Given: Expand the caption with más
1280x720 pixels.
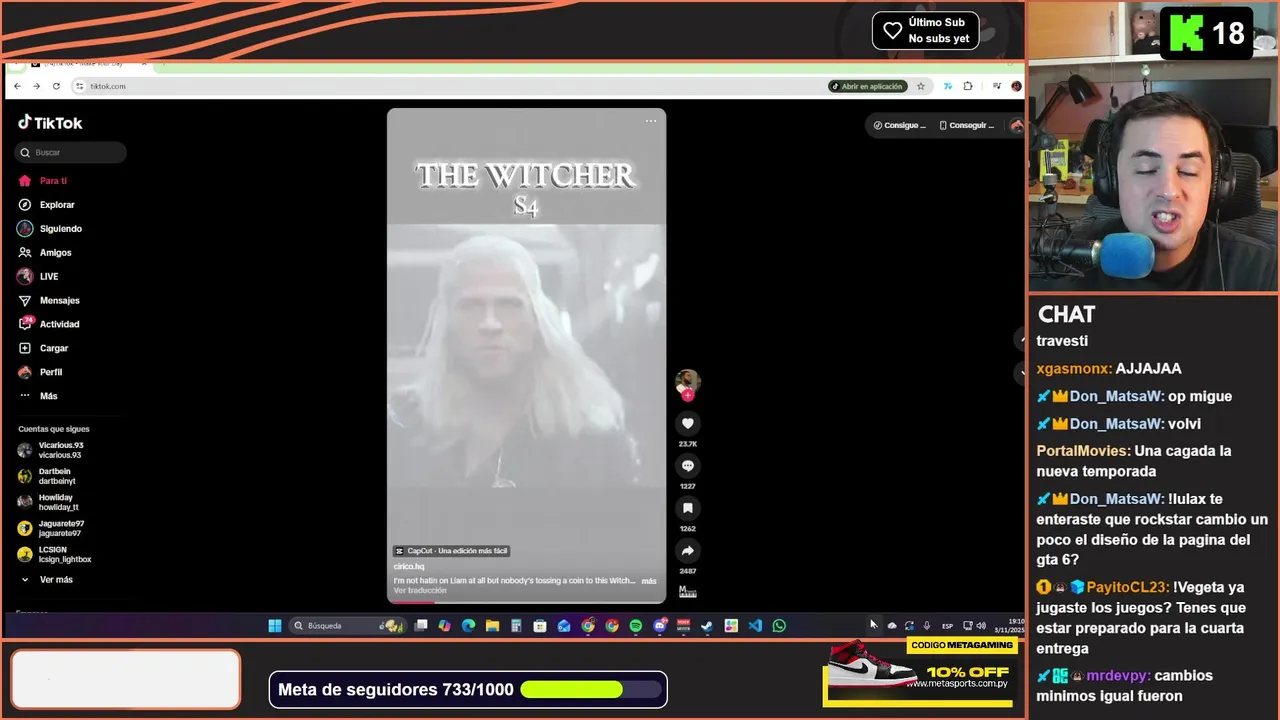Looking at the screenshot, I should [x=649, y=581].
